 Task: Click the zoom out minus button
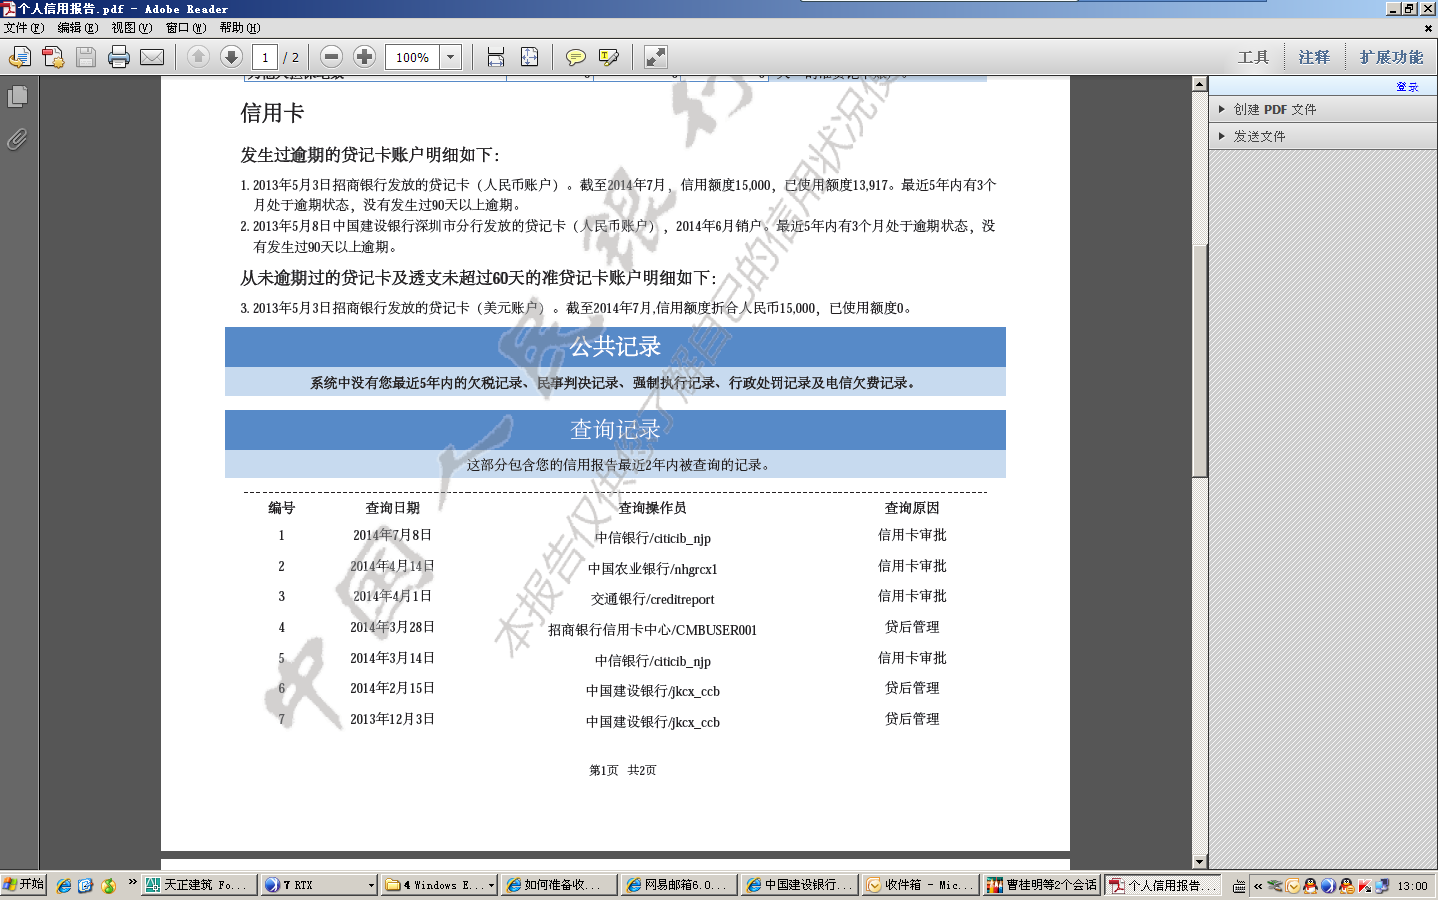332,57
